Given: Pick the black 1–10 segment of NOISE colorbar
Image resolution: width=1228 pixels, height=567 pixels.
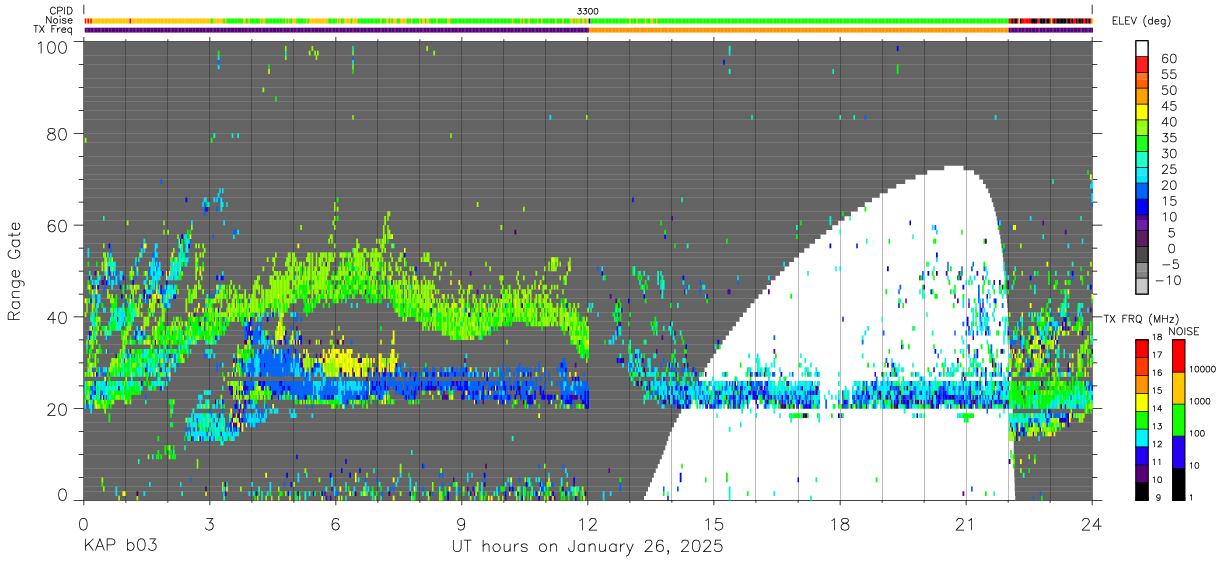Looking at the screenshot, I should [1177, 482].
